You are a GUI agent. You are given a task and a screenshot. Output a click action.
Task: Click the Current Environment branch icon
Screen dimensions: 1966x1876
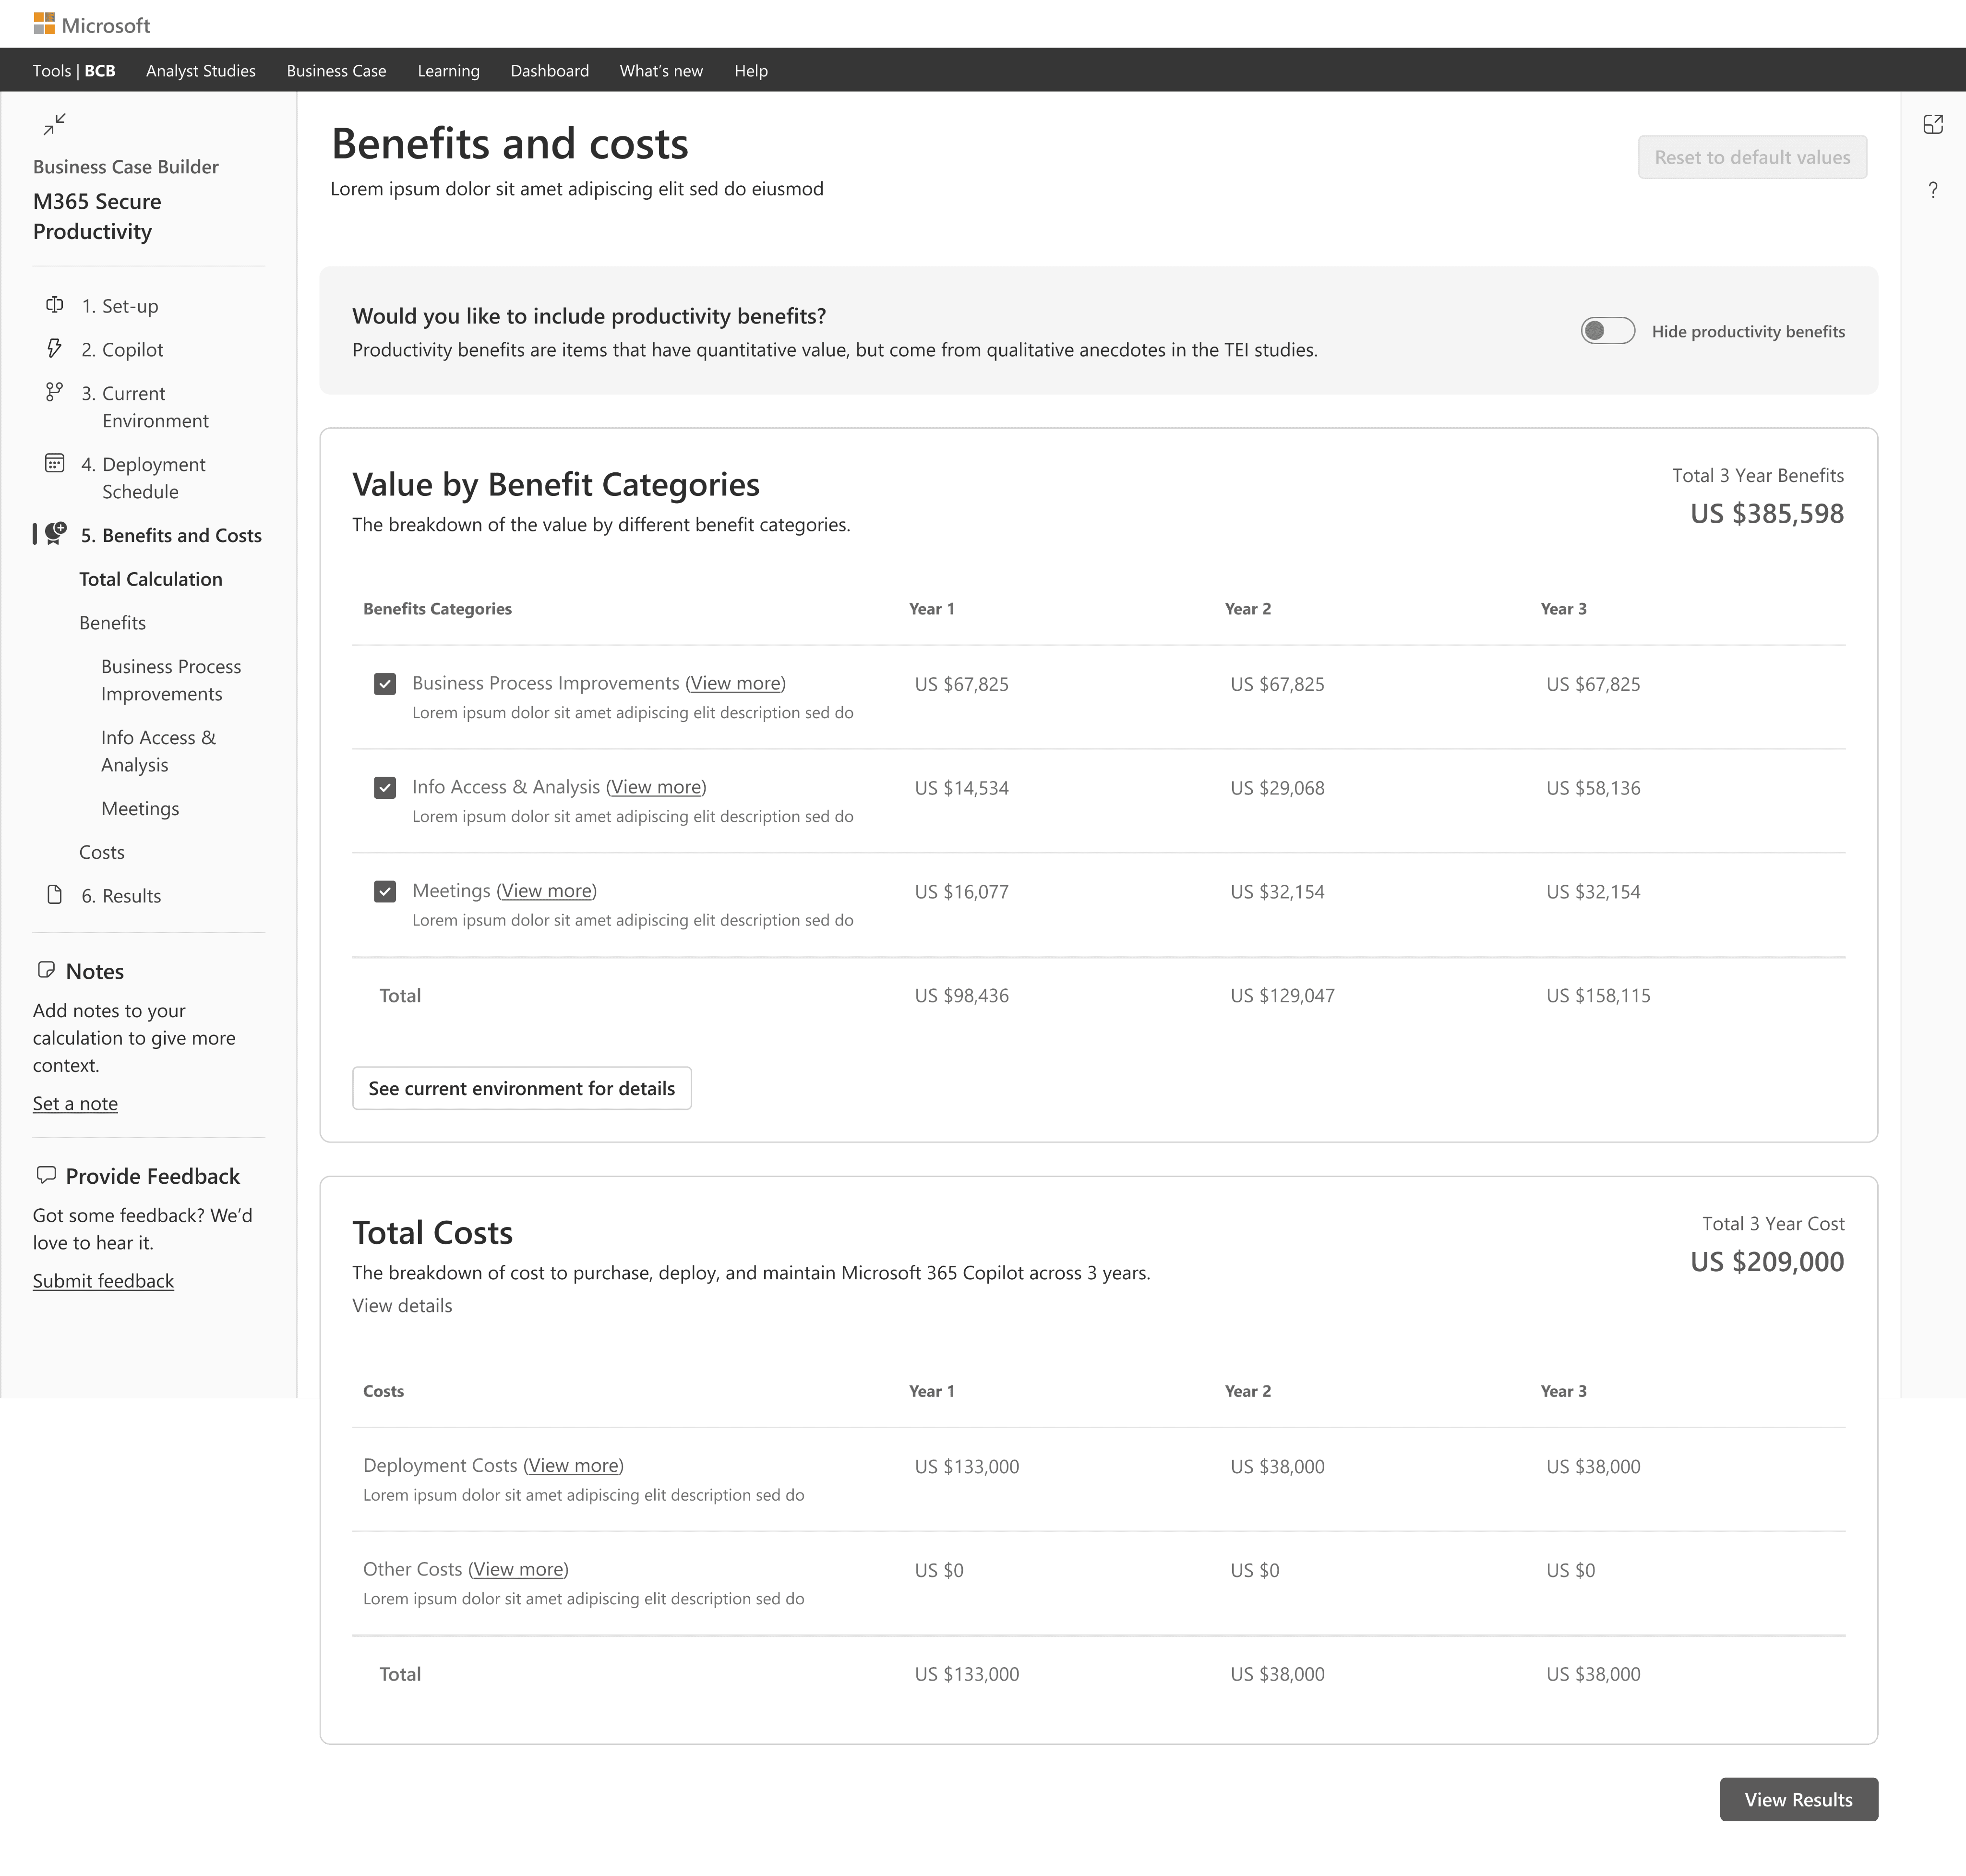pos(55,392)
